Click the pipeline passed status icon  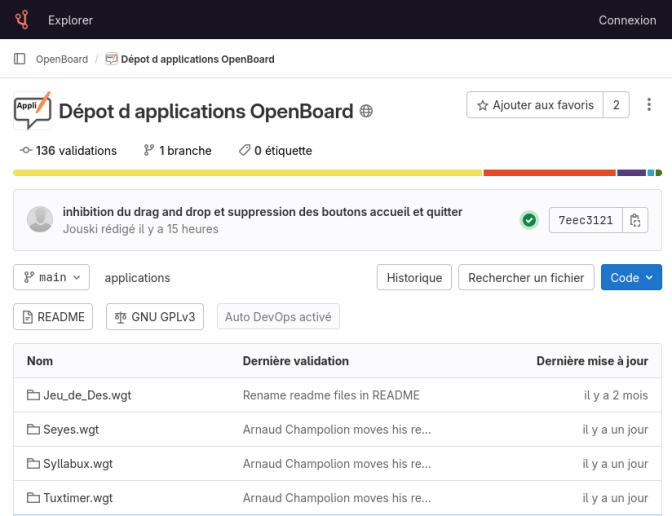529,220
